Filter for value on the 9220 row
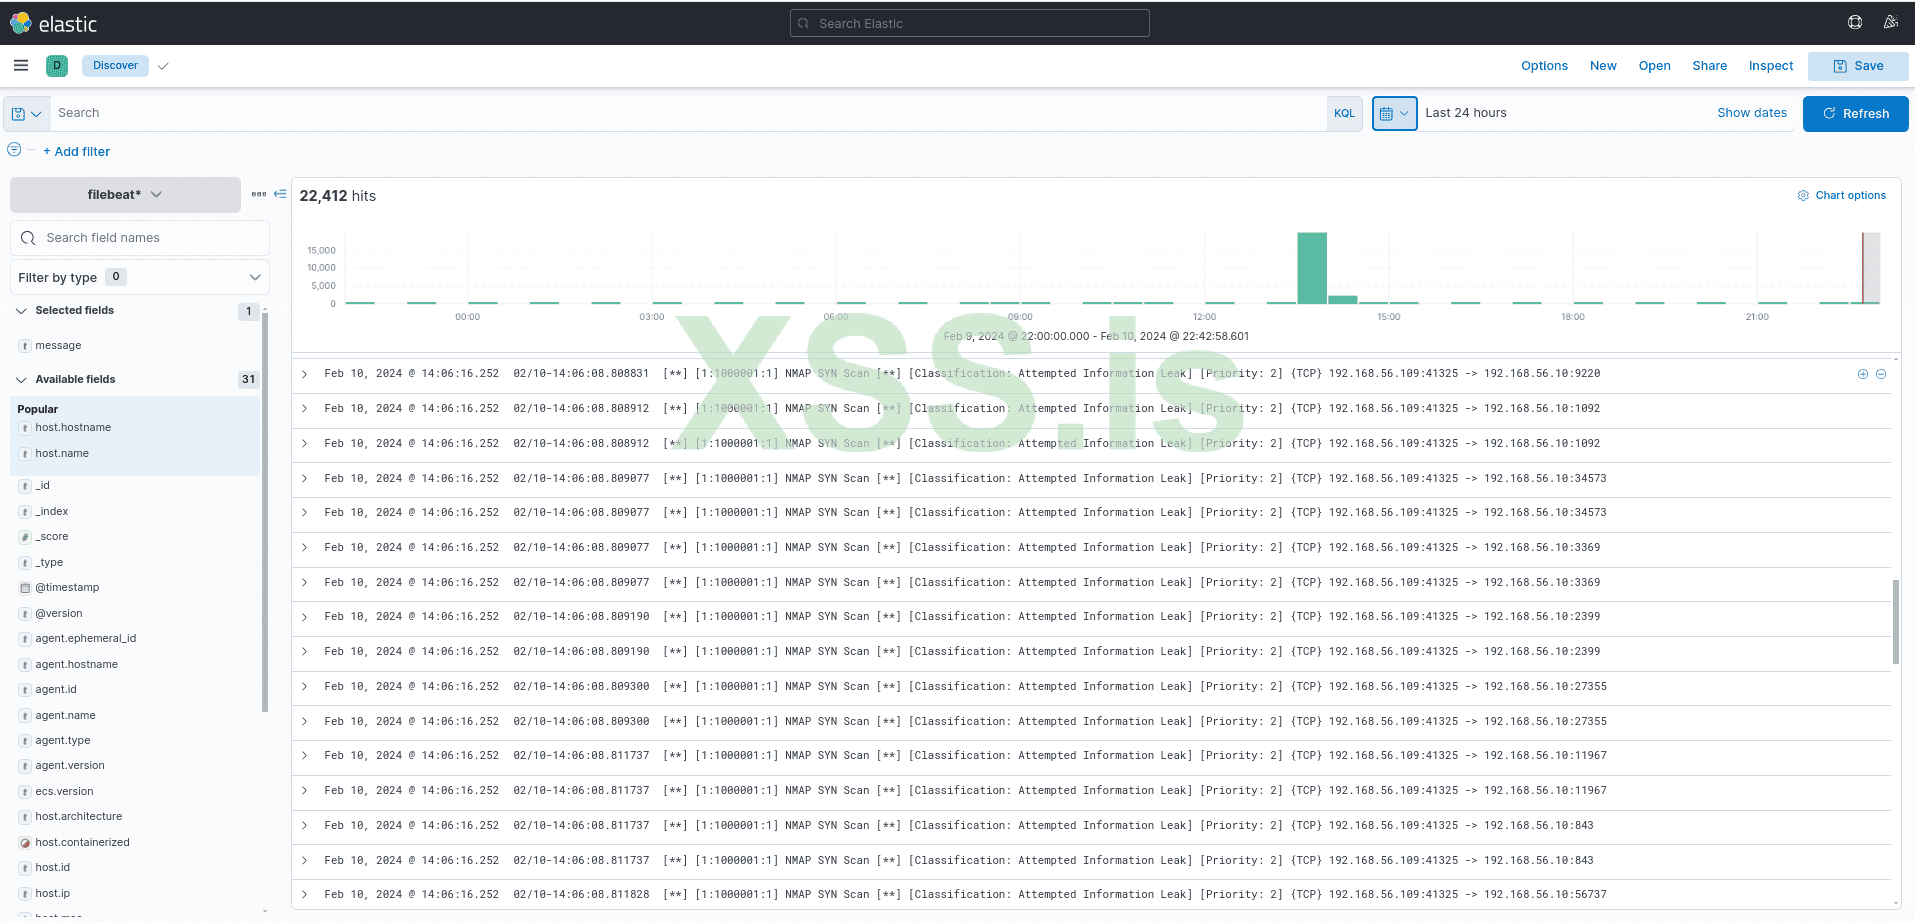Screen dimensions: 1915x922 pyautogui.click(x=1862, y=374)
